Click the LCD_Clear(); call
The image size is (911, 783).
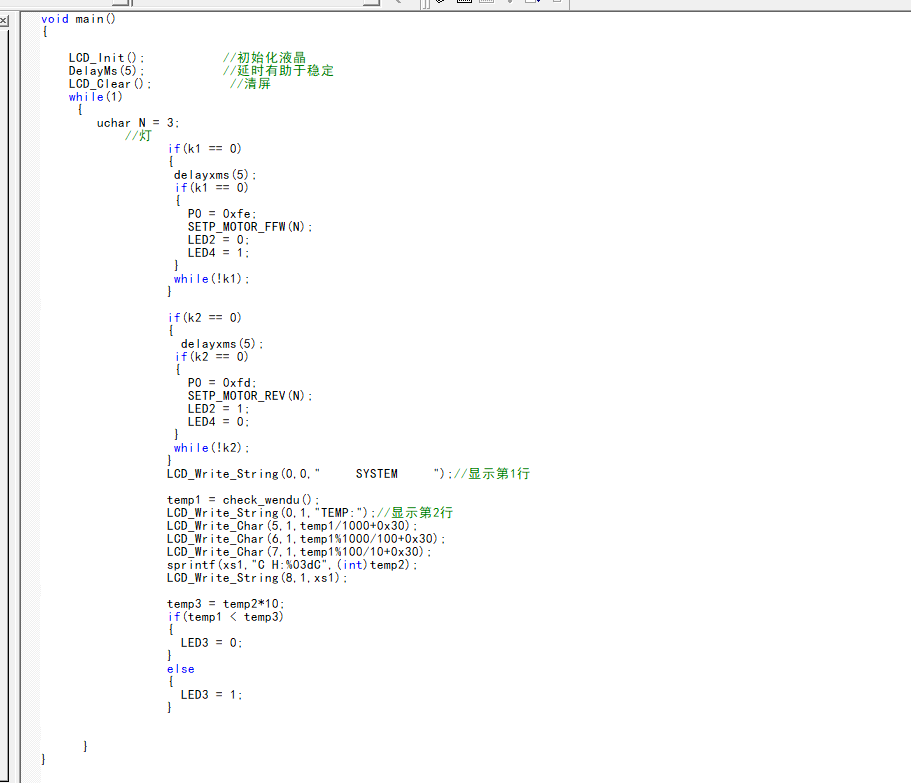110,84
